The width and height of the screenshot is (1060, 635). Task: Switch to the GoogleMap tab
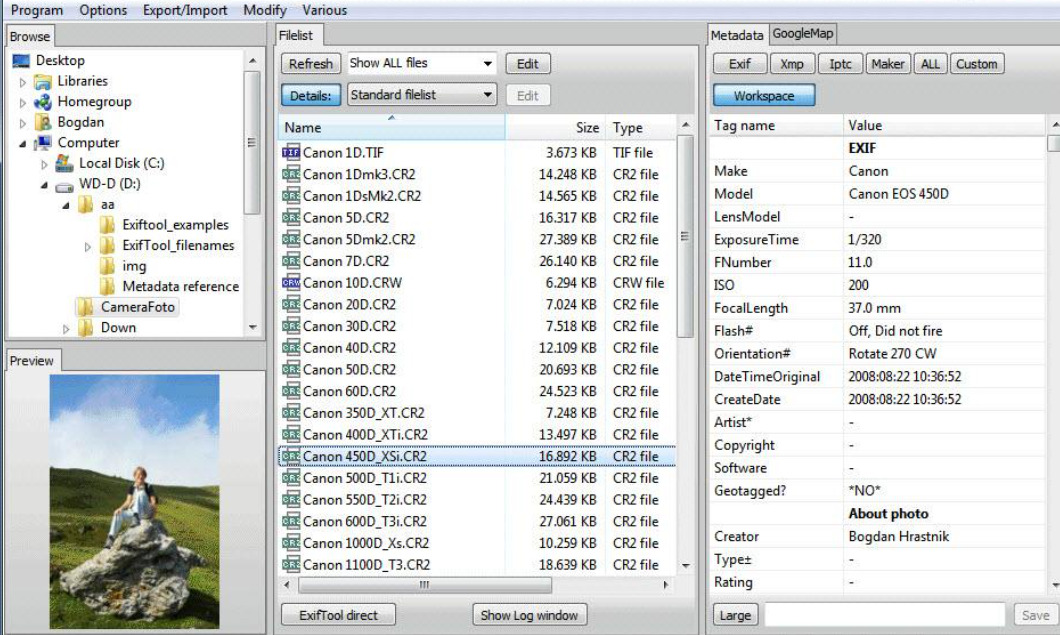pyautogui.click(x=803, y=33)
